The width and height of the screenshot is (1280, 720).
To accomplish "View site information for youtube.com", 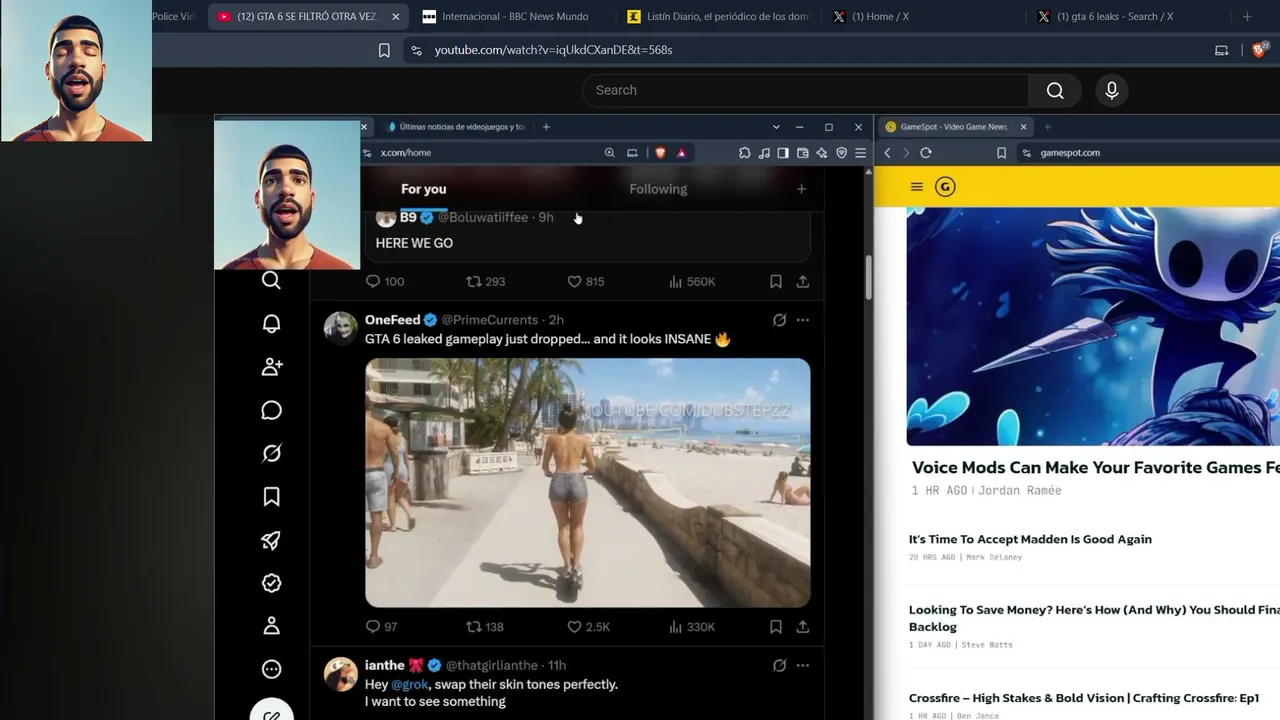I will click(416, 50).
